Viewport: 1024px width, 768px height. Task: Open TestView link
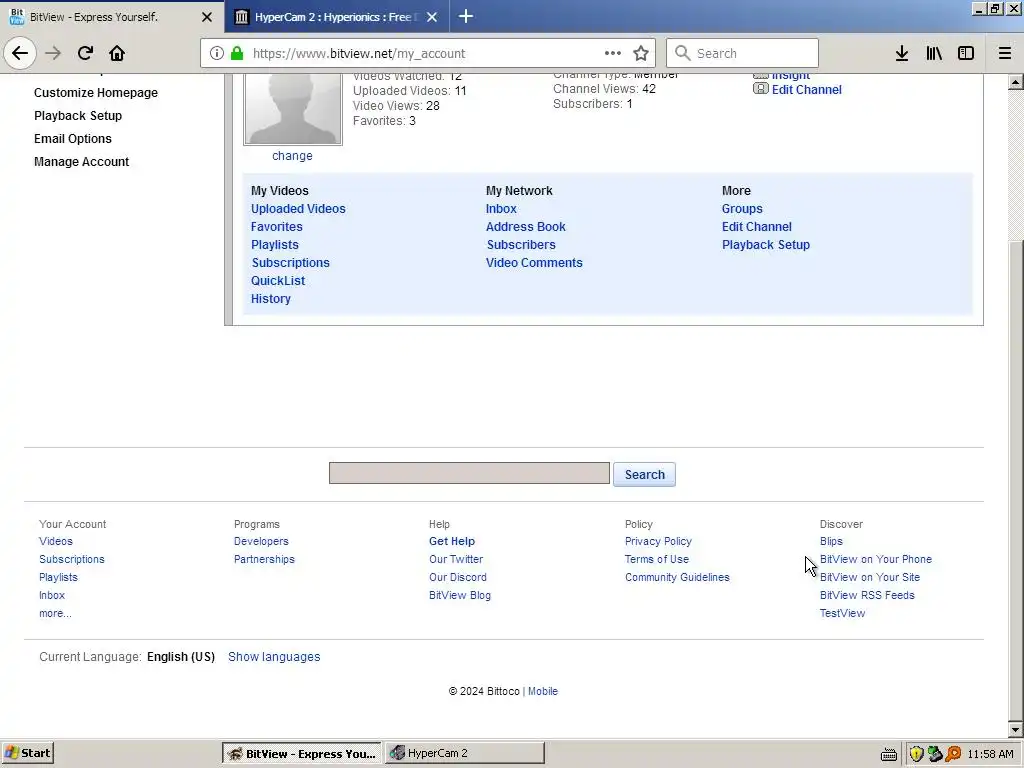click(842, 613)
